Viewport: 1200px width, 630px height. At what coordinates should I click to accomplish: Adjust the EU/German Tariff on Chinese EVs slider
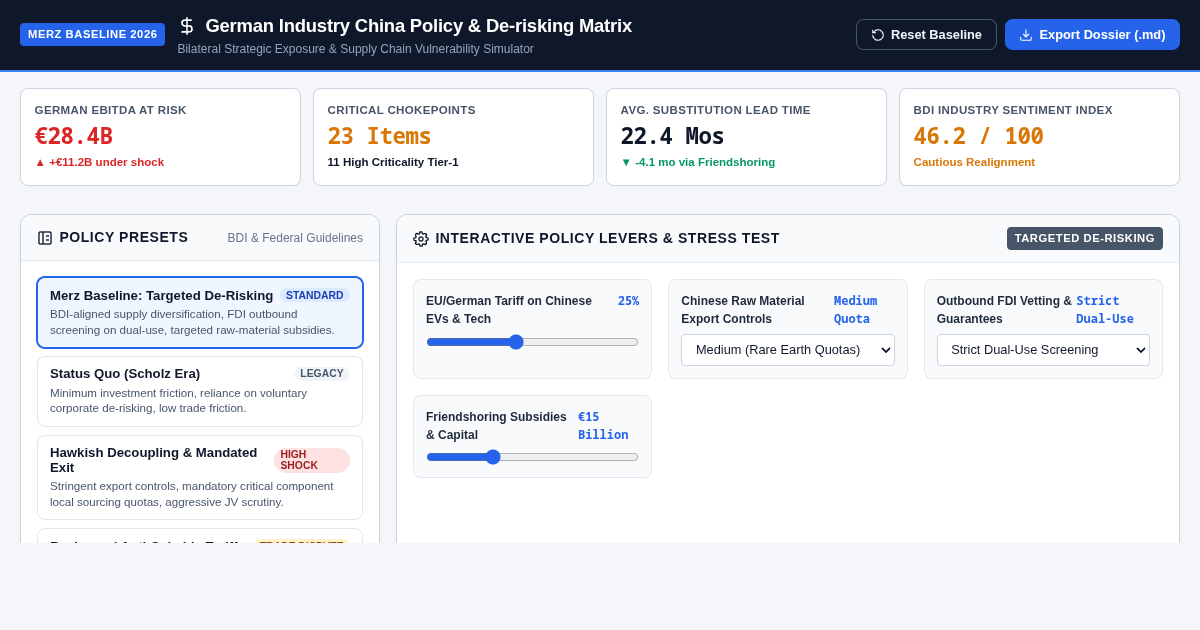(532, 342)
